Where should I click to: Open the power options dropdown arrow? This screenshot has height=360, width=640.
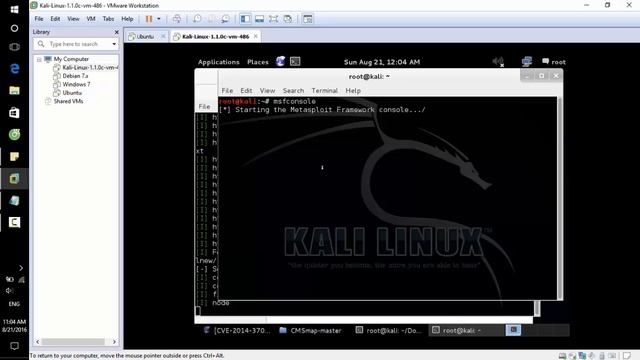159,19
